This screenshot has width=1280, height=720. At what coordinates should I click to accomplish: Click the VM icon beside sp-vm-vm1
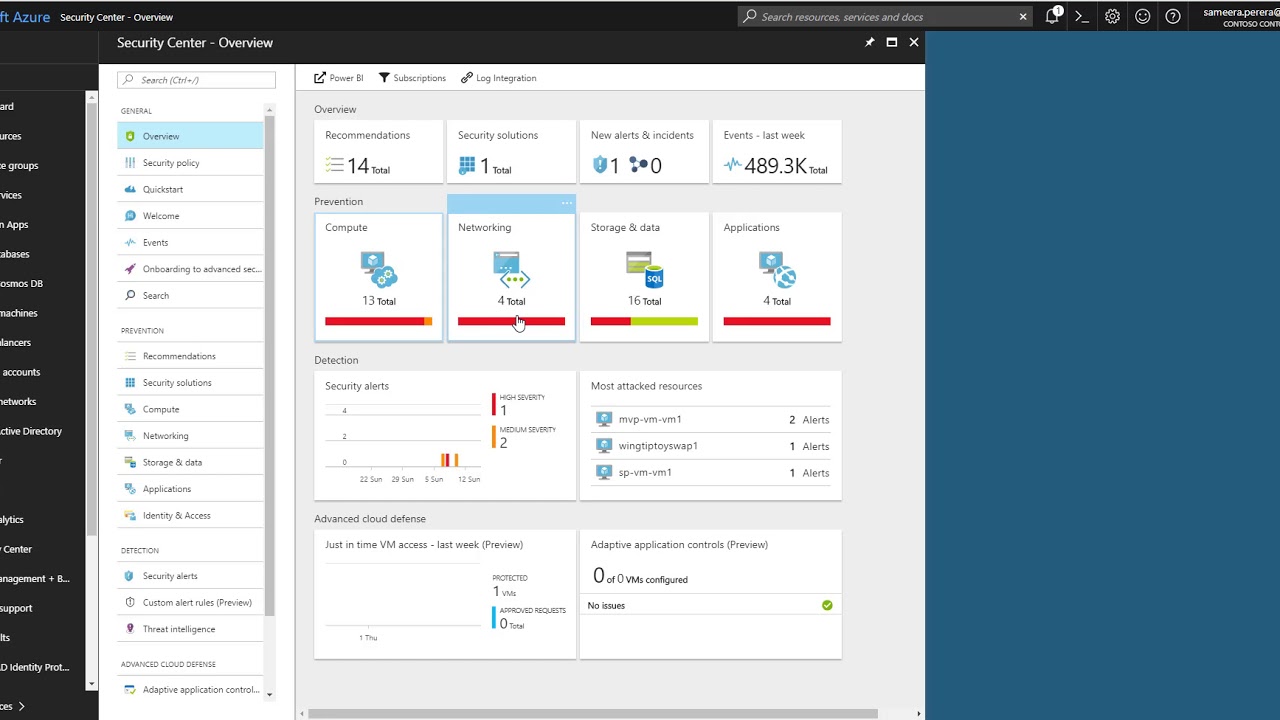[x=603, y=472]
